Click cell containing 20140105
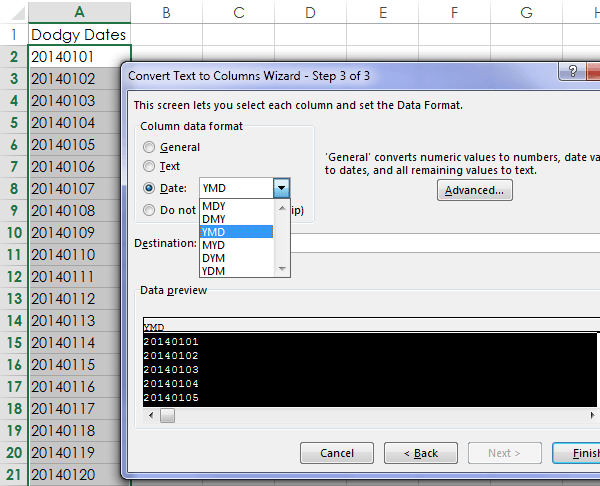The height and width of the screenshot is (486, 600). [x=75, y=145]
